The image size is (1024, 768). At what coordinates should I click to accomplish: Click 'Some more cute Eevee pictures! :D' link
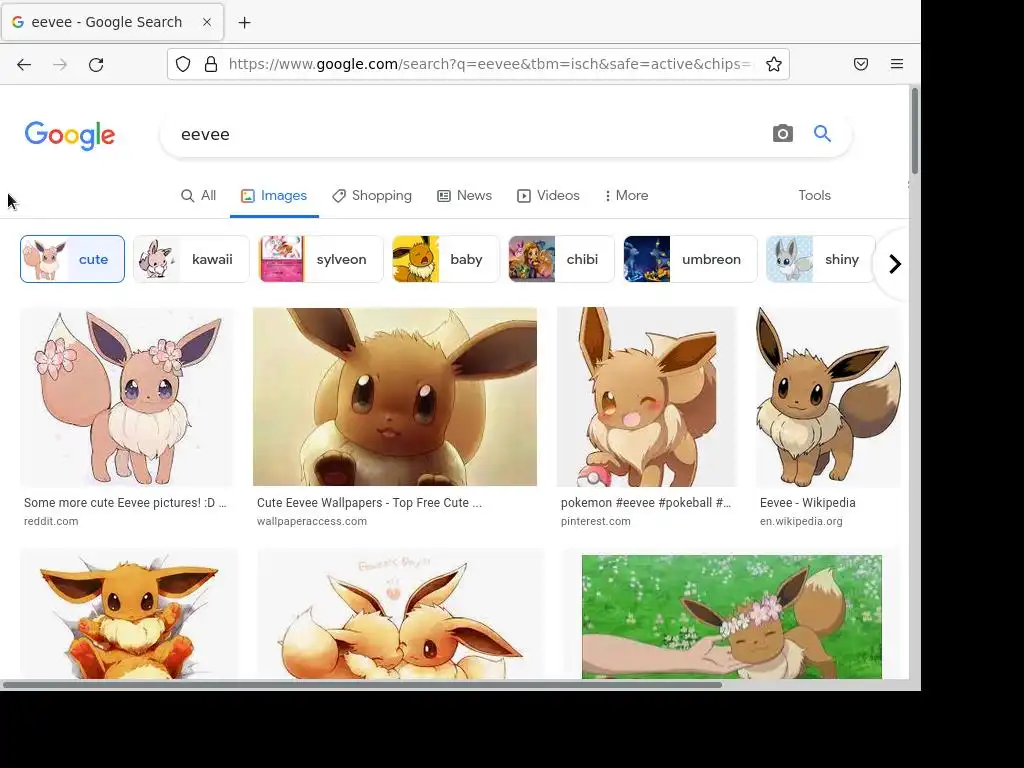pyautogui.click(x=125, y=503)
